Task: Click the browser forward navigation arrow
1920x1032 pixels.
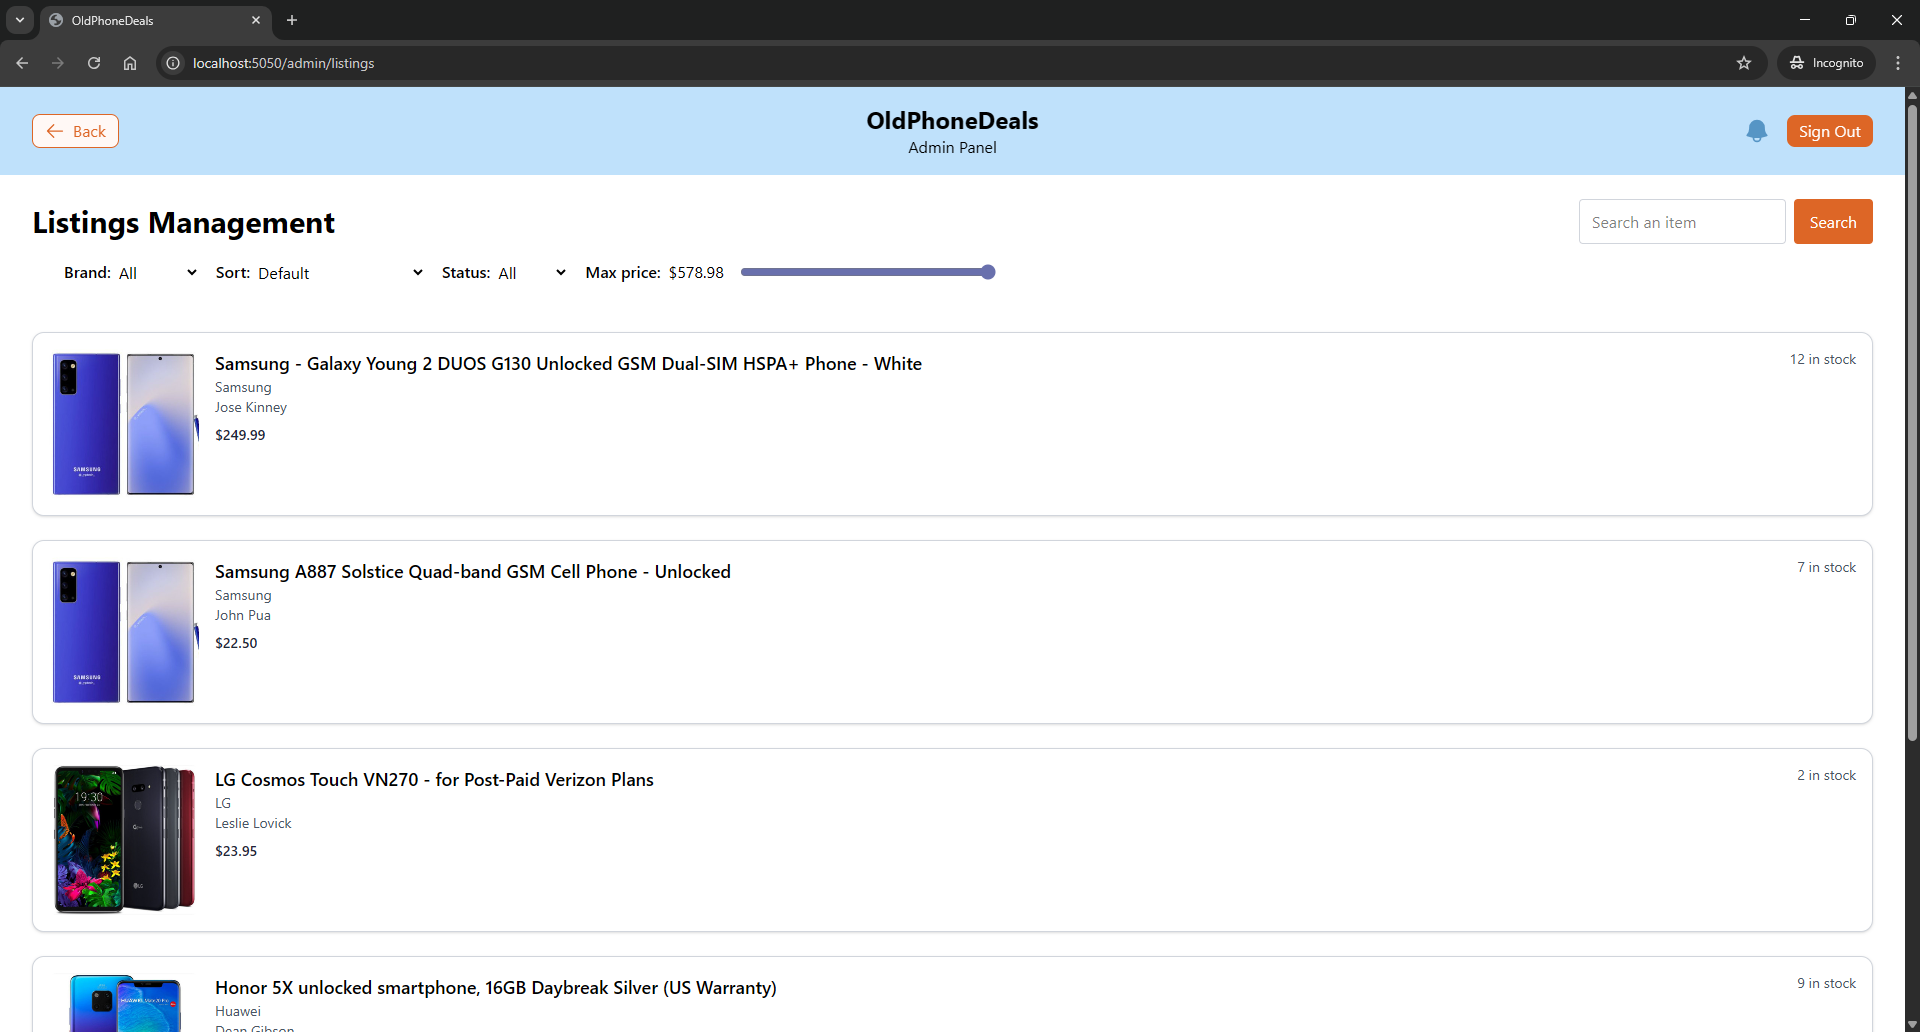Action: tap(58, 63)
